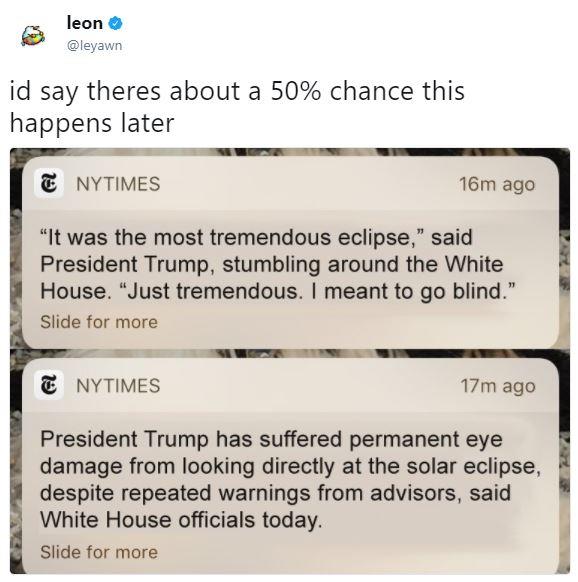Click the NYTimes logo icon in the 17m ago notification
Viewport: 578px width, 582px height.
49,385
